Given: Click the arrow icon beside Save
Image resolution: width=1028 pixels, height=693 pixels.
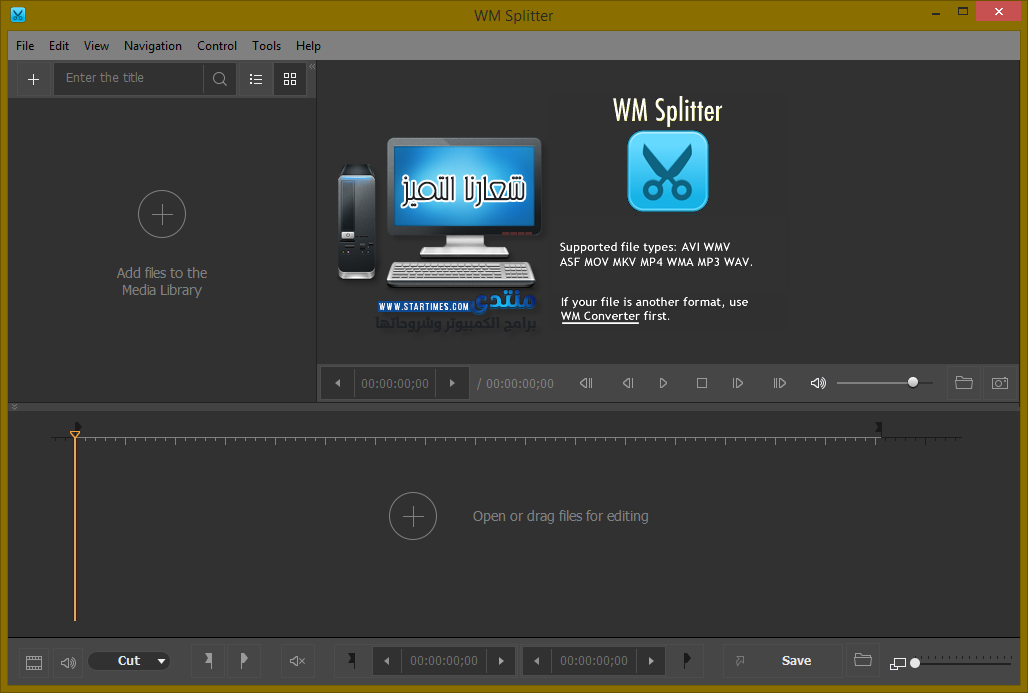Looking at the screenshot, I should (740, 661).
